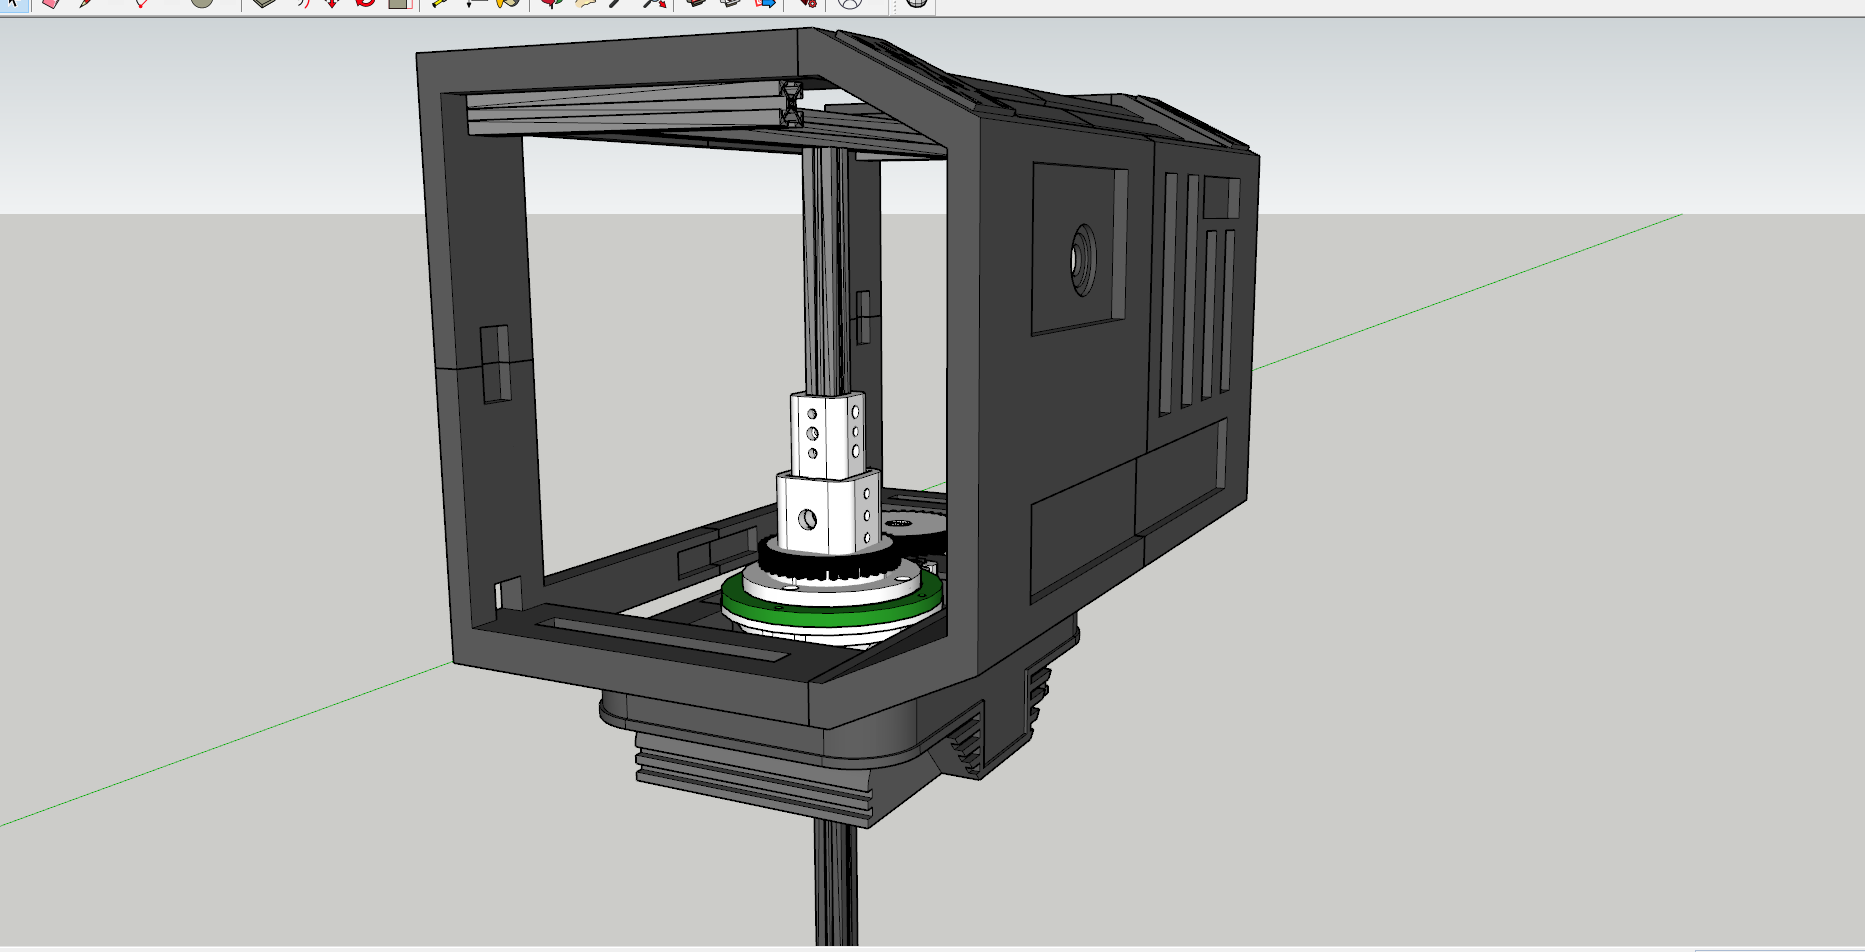Select the Push/Pull tool
This screenshot has width=1865, height=952.
point(264,4)
